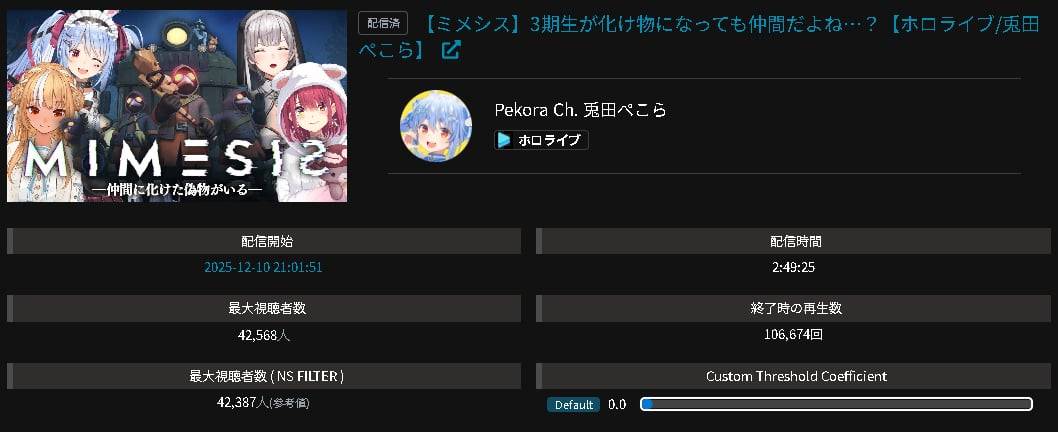Click the 0.0 coefficient value
The width and height of the screenshot is (1058, 432).
coord(617,404)
